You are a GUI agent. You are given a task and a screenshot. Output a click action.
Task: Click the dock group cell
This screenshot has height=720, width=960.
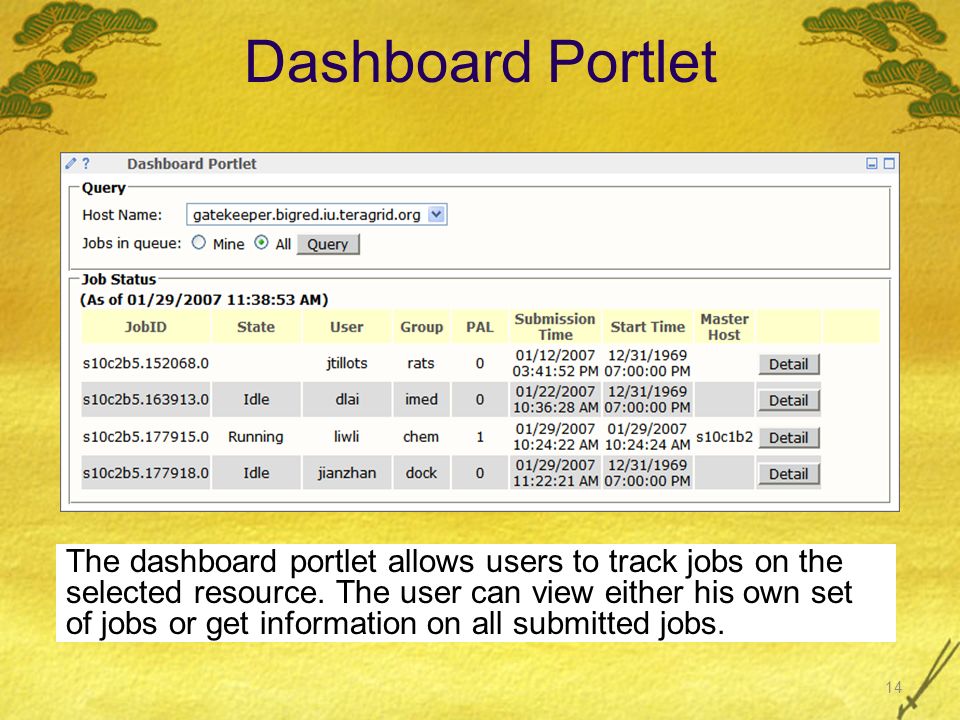tap(421, 473)
